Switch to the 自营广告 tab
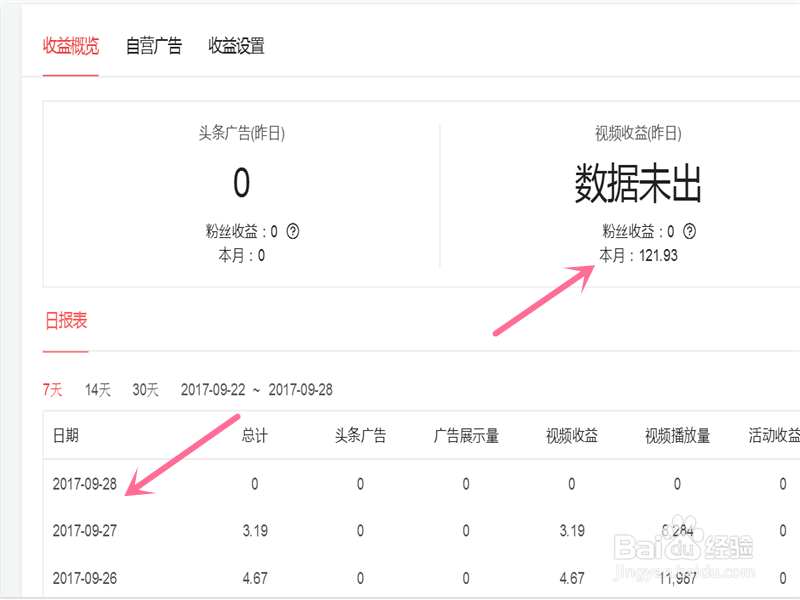This screenshot has height=600, width=800. click(x=153, y=45)
